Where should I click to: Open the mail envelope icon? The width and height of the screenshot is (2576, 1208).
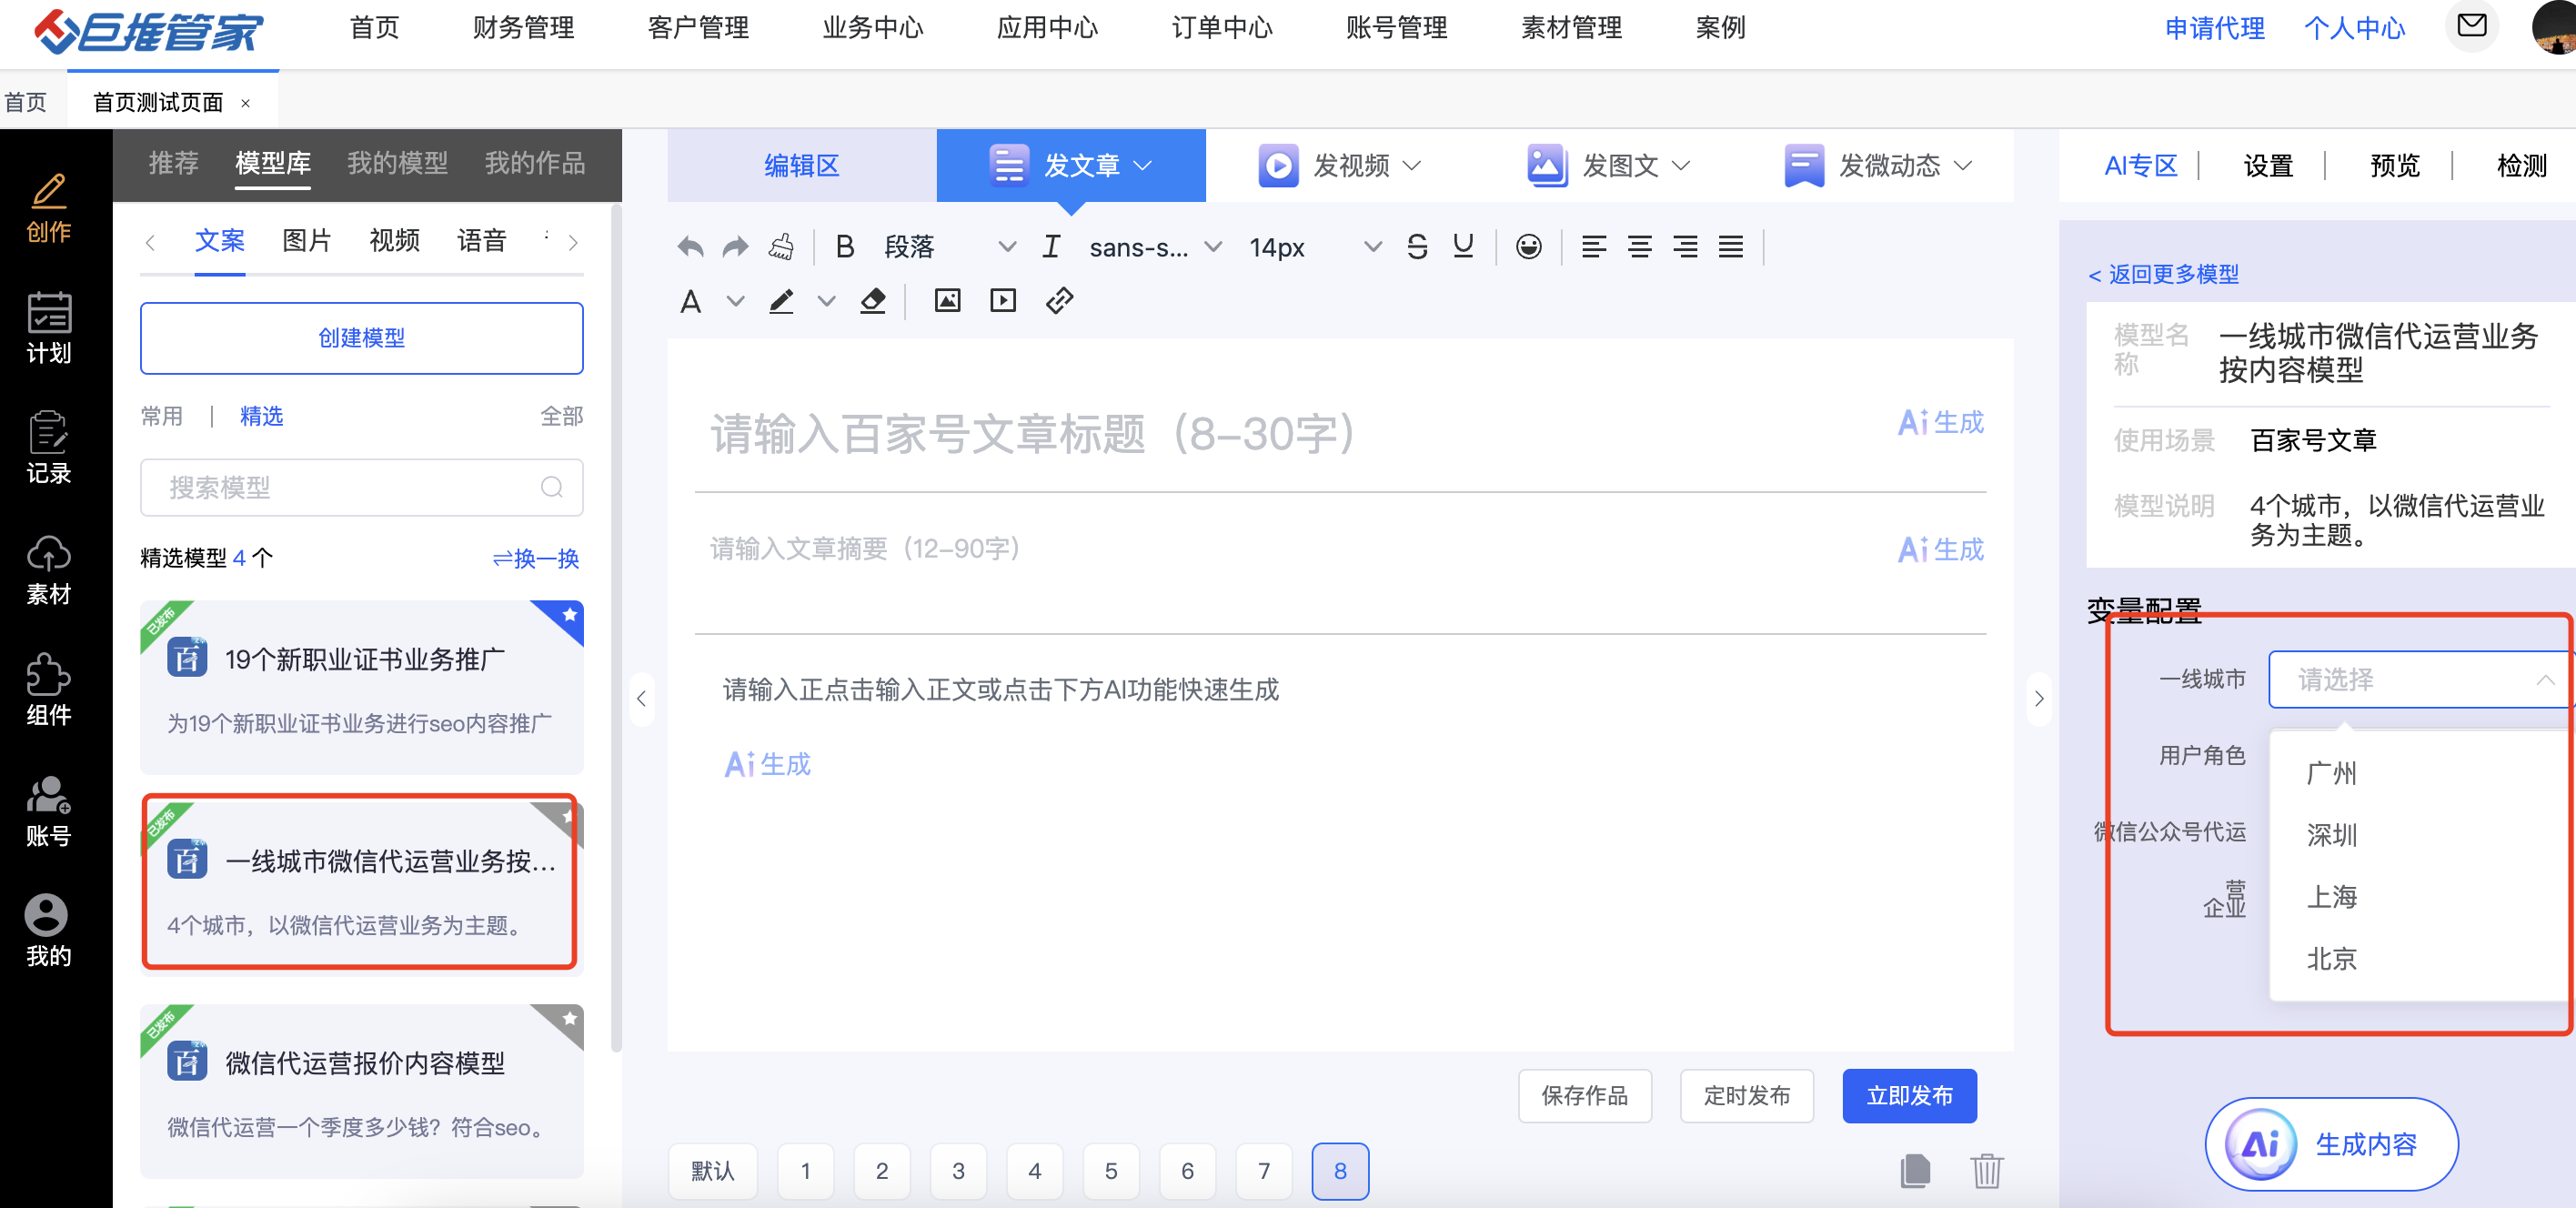point(2471,26)
